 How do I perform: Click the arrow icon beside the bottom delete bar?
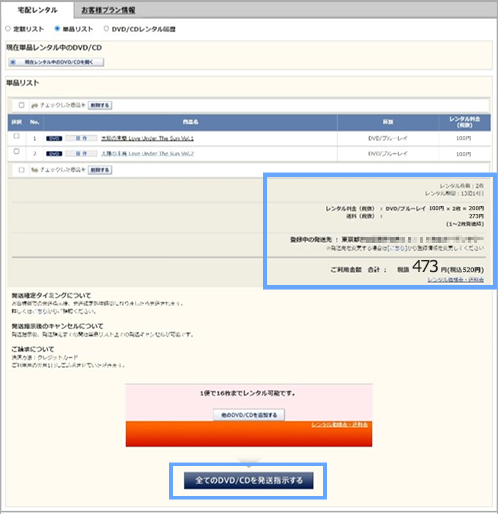tap(34, 170)
